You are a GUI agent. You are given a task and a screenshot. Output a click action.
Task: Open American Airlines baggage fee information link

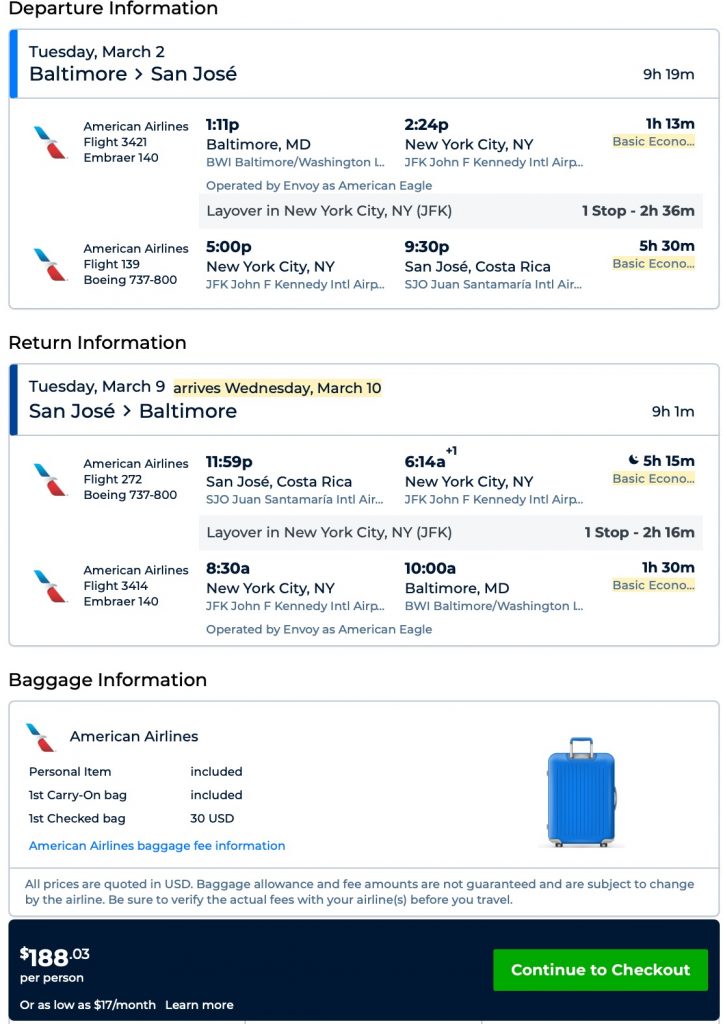(x=157, y=846)
